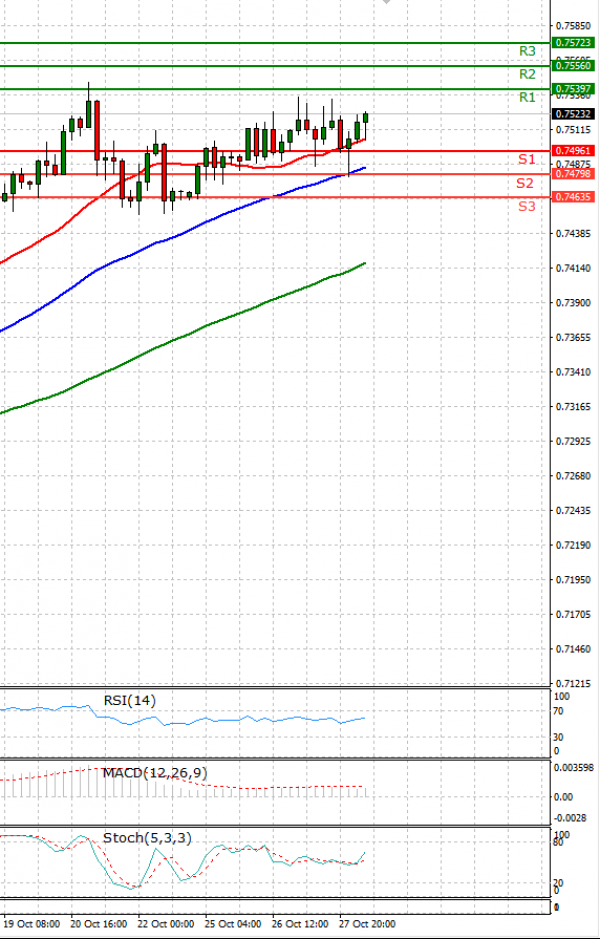Click the MACD scale value 0.003598
Image resolution: width=600 pixels, height=939 pixels.
[x=573, y=768]
